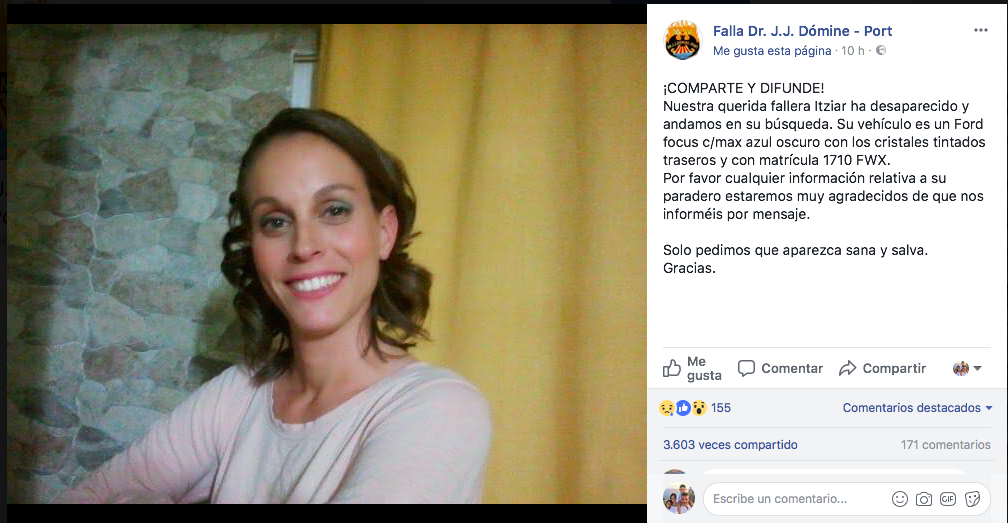Screen dimensions: 1008x523
Task: Click the 10 h post timestamp
Action: tap(852, 51)
